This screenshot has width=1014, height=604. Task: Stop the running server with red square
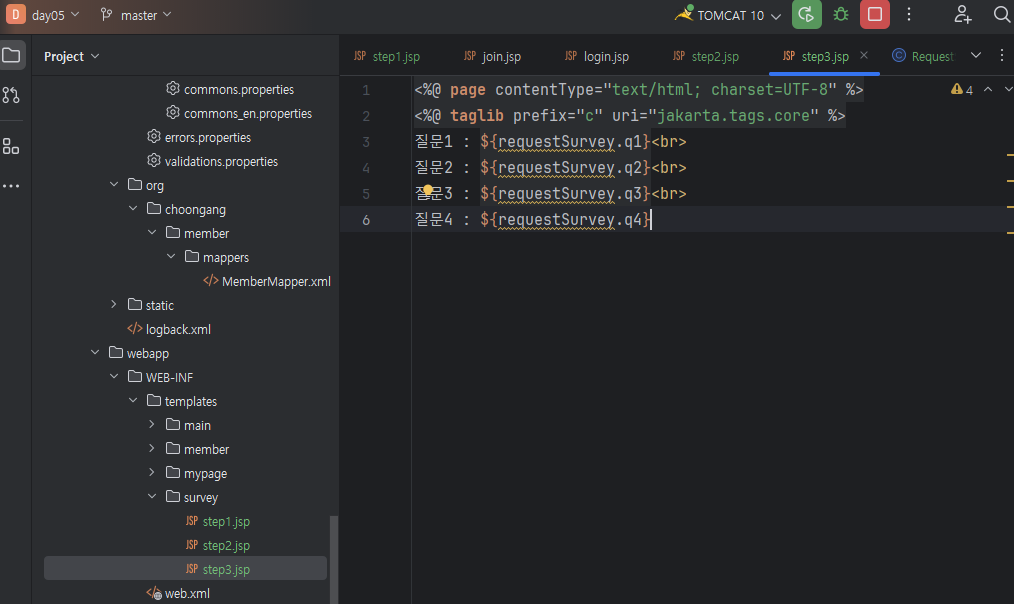click(874, 14)
